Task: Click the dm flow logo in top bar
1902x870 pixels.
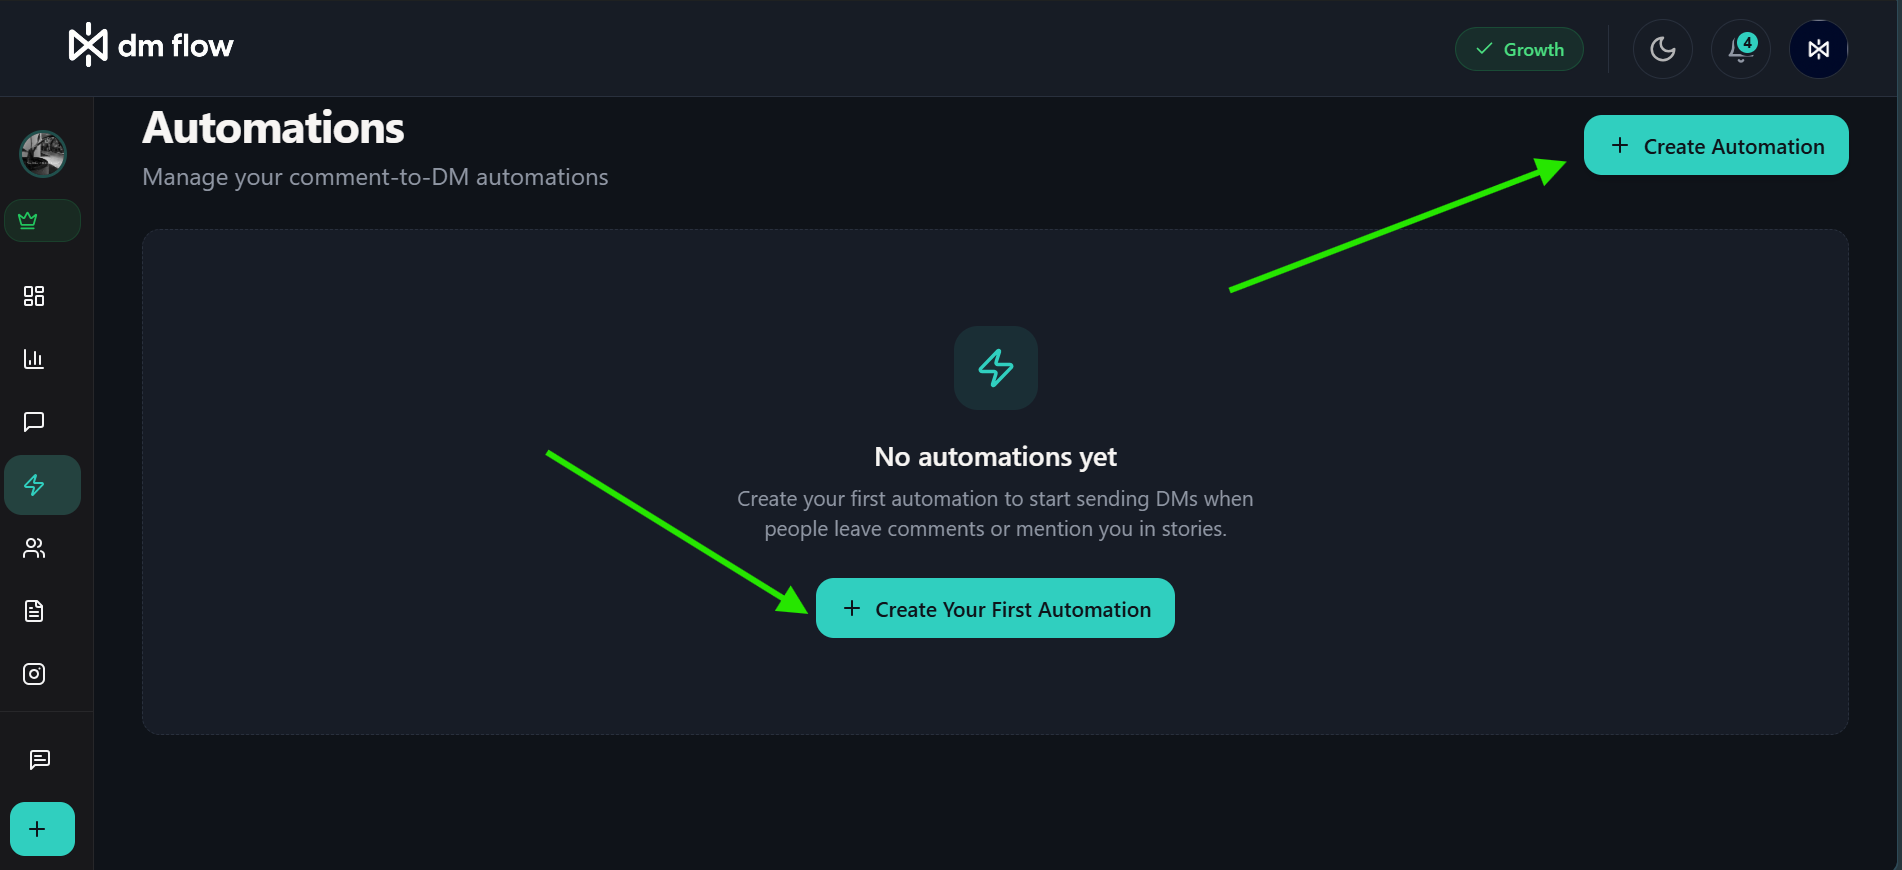Action: [150, 44]
